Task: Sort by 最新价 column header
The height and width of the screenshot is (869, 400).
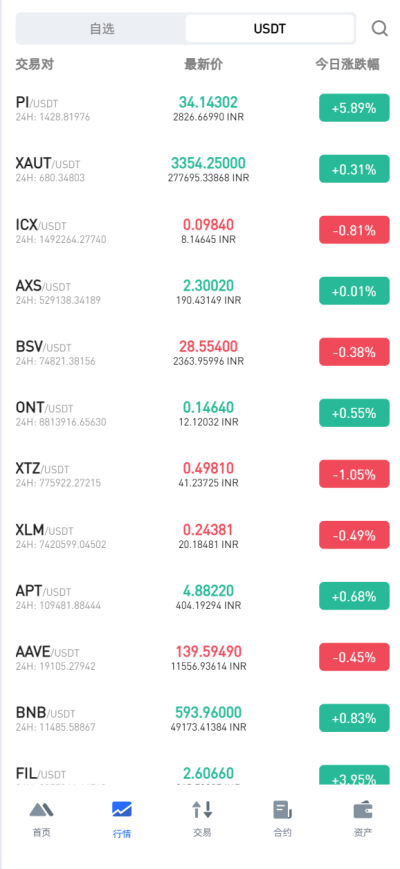Action: click(x=203, y=64)
